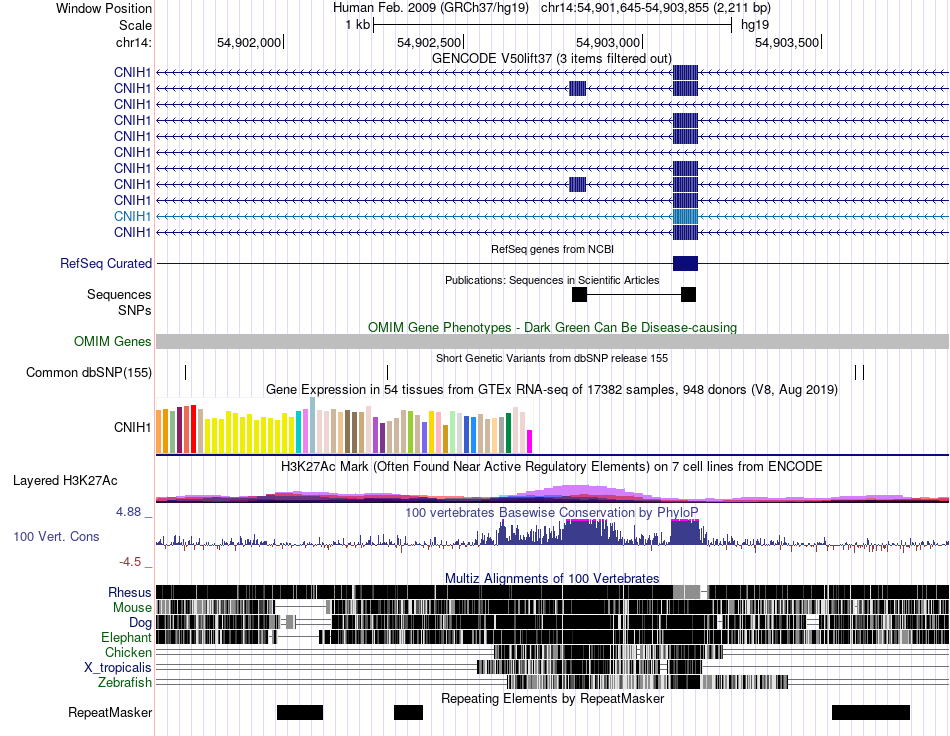Screen dimensions: 950x736
Task: Open Repeating Elements by RepeatMasker title
Action: [553, 698]
